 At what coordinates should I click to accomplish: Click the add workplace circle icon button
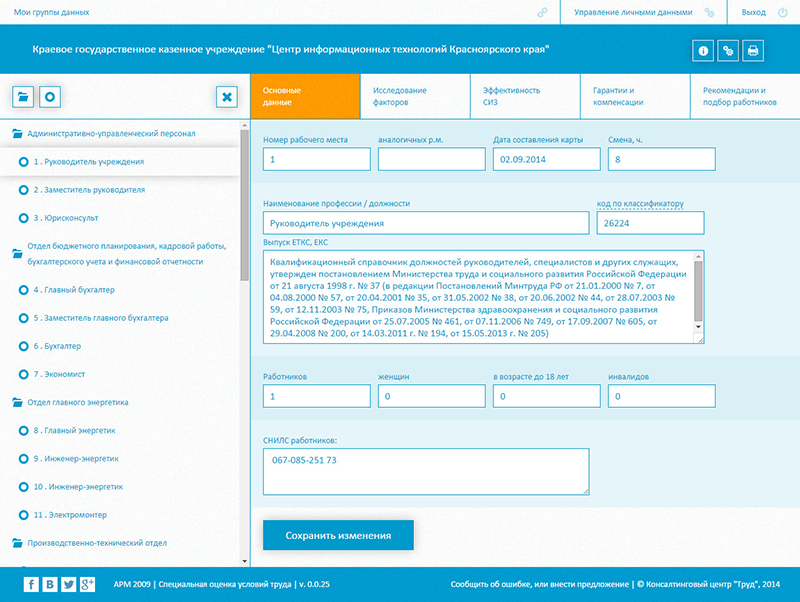[x=49, y=96]
